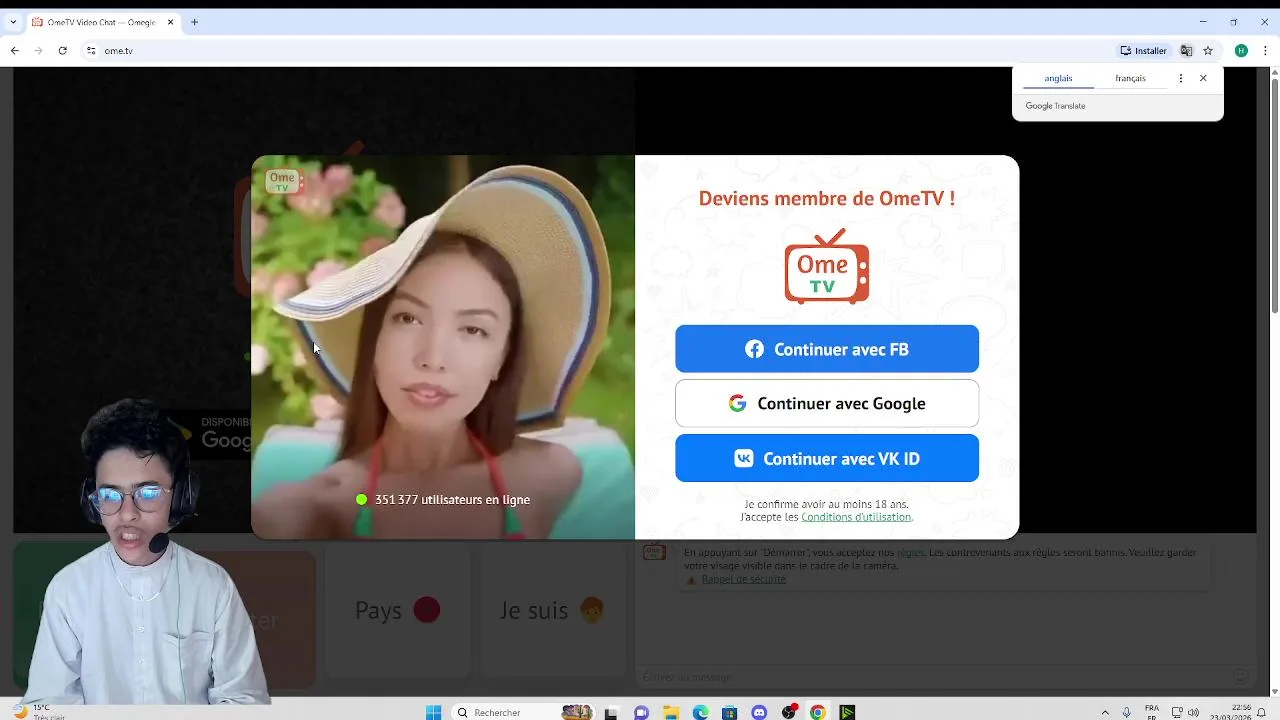The image size is (1280, 720).
Task: Open the FRA keyboard language switcher
Action: click(x=1152, y=712)
